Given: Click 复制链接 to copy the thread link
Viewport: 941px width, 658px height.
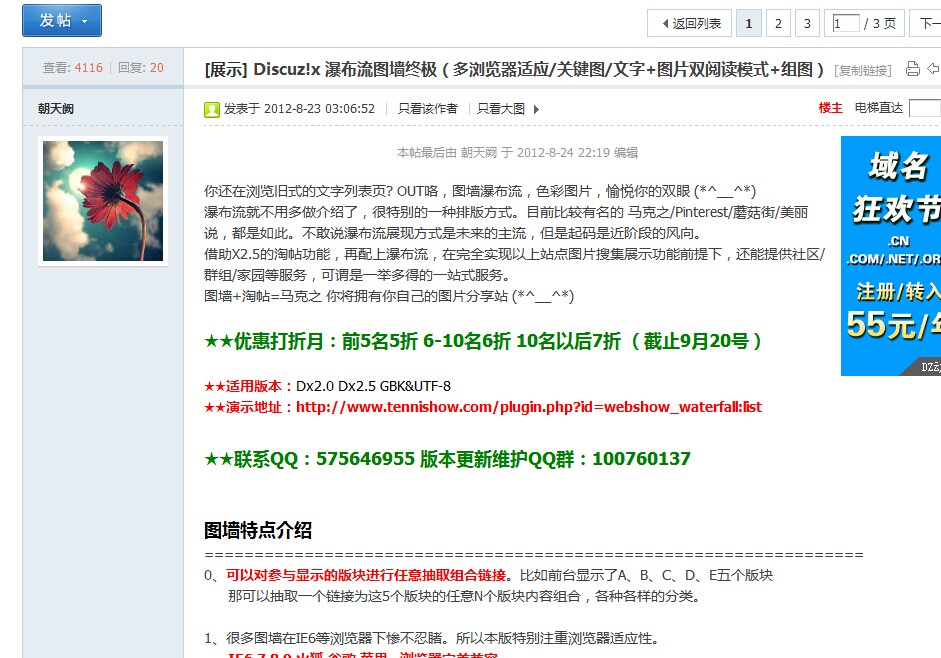Looking at the screenshot, I should coord(862,68).
